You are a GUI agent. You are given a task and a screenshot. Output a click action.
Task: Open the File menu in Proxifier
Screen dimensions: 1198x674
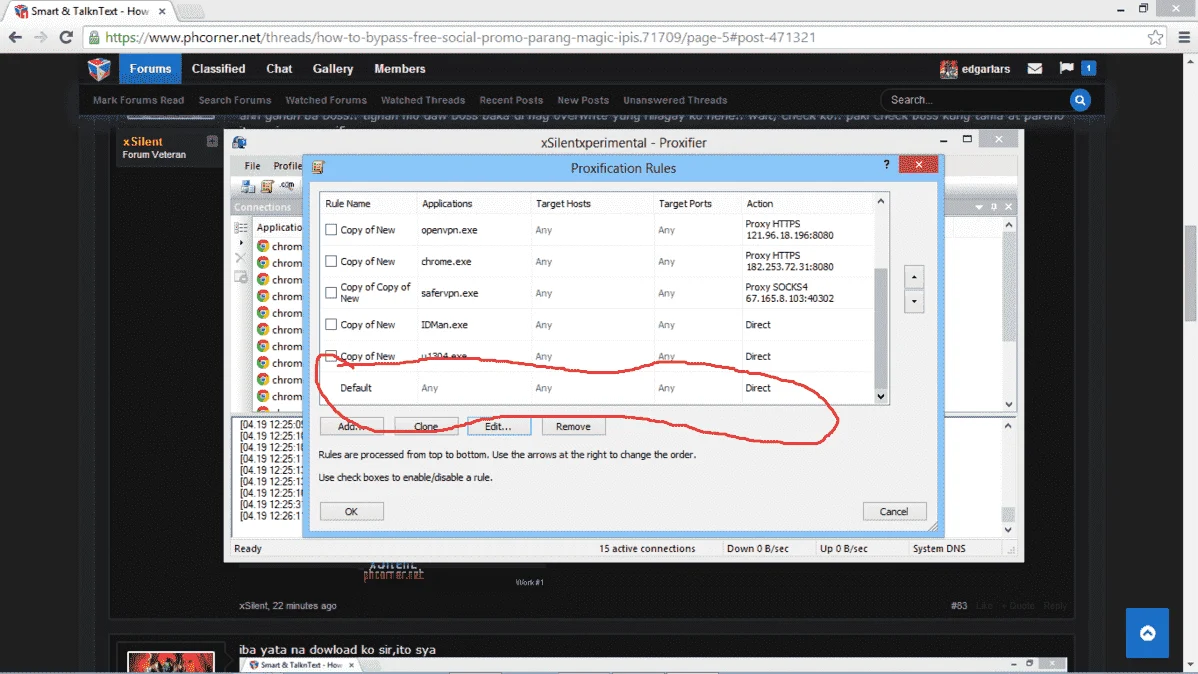pos(252,166)
